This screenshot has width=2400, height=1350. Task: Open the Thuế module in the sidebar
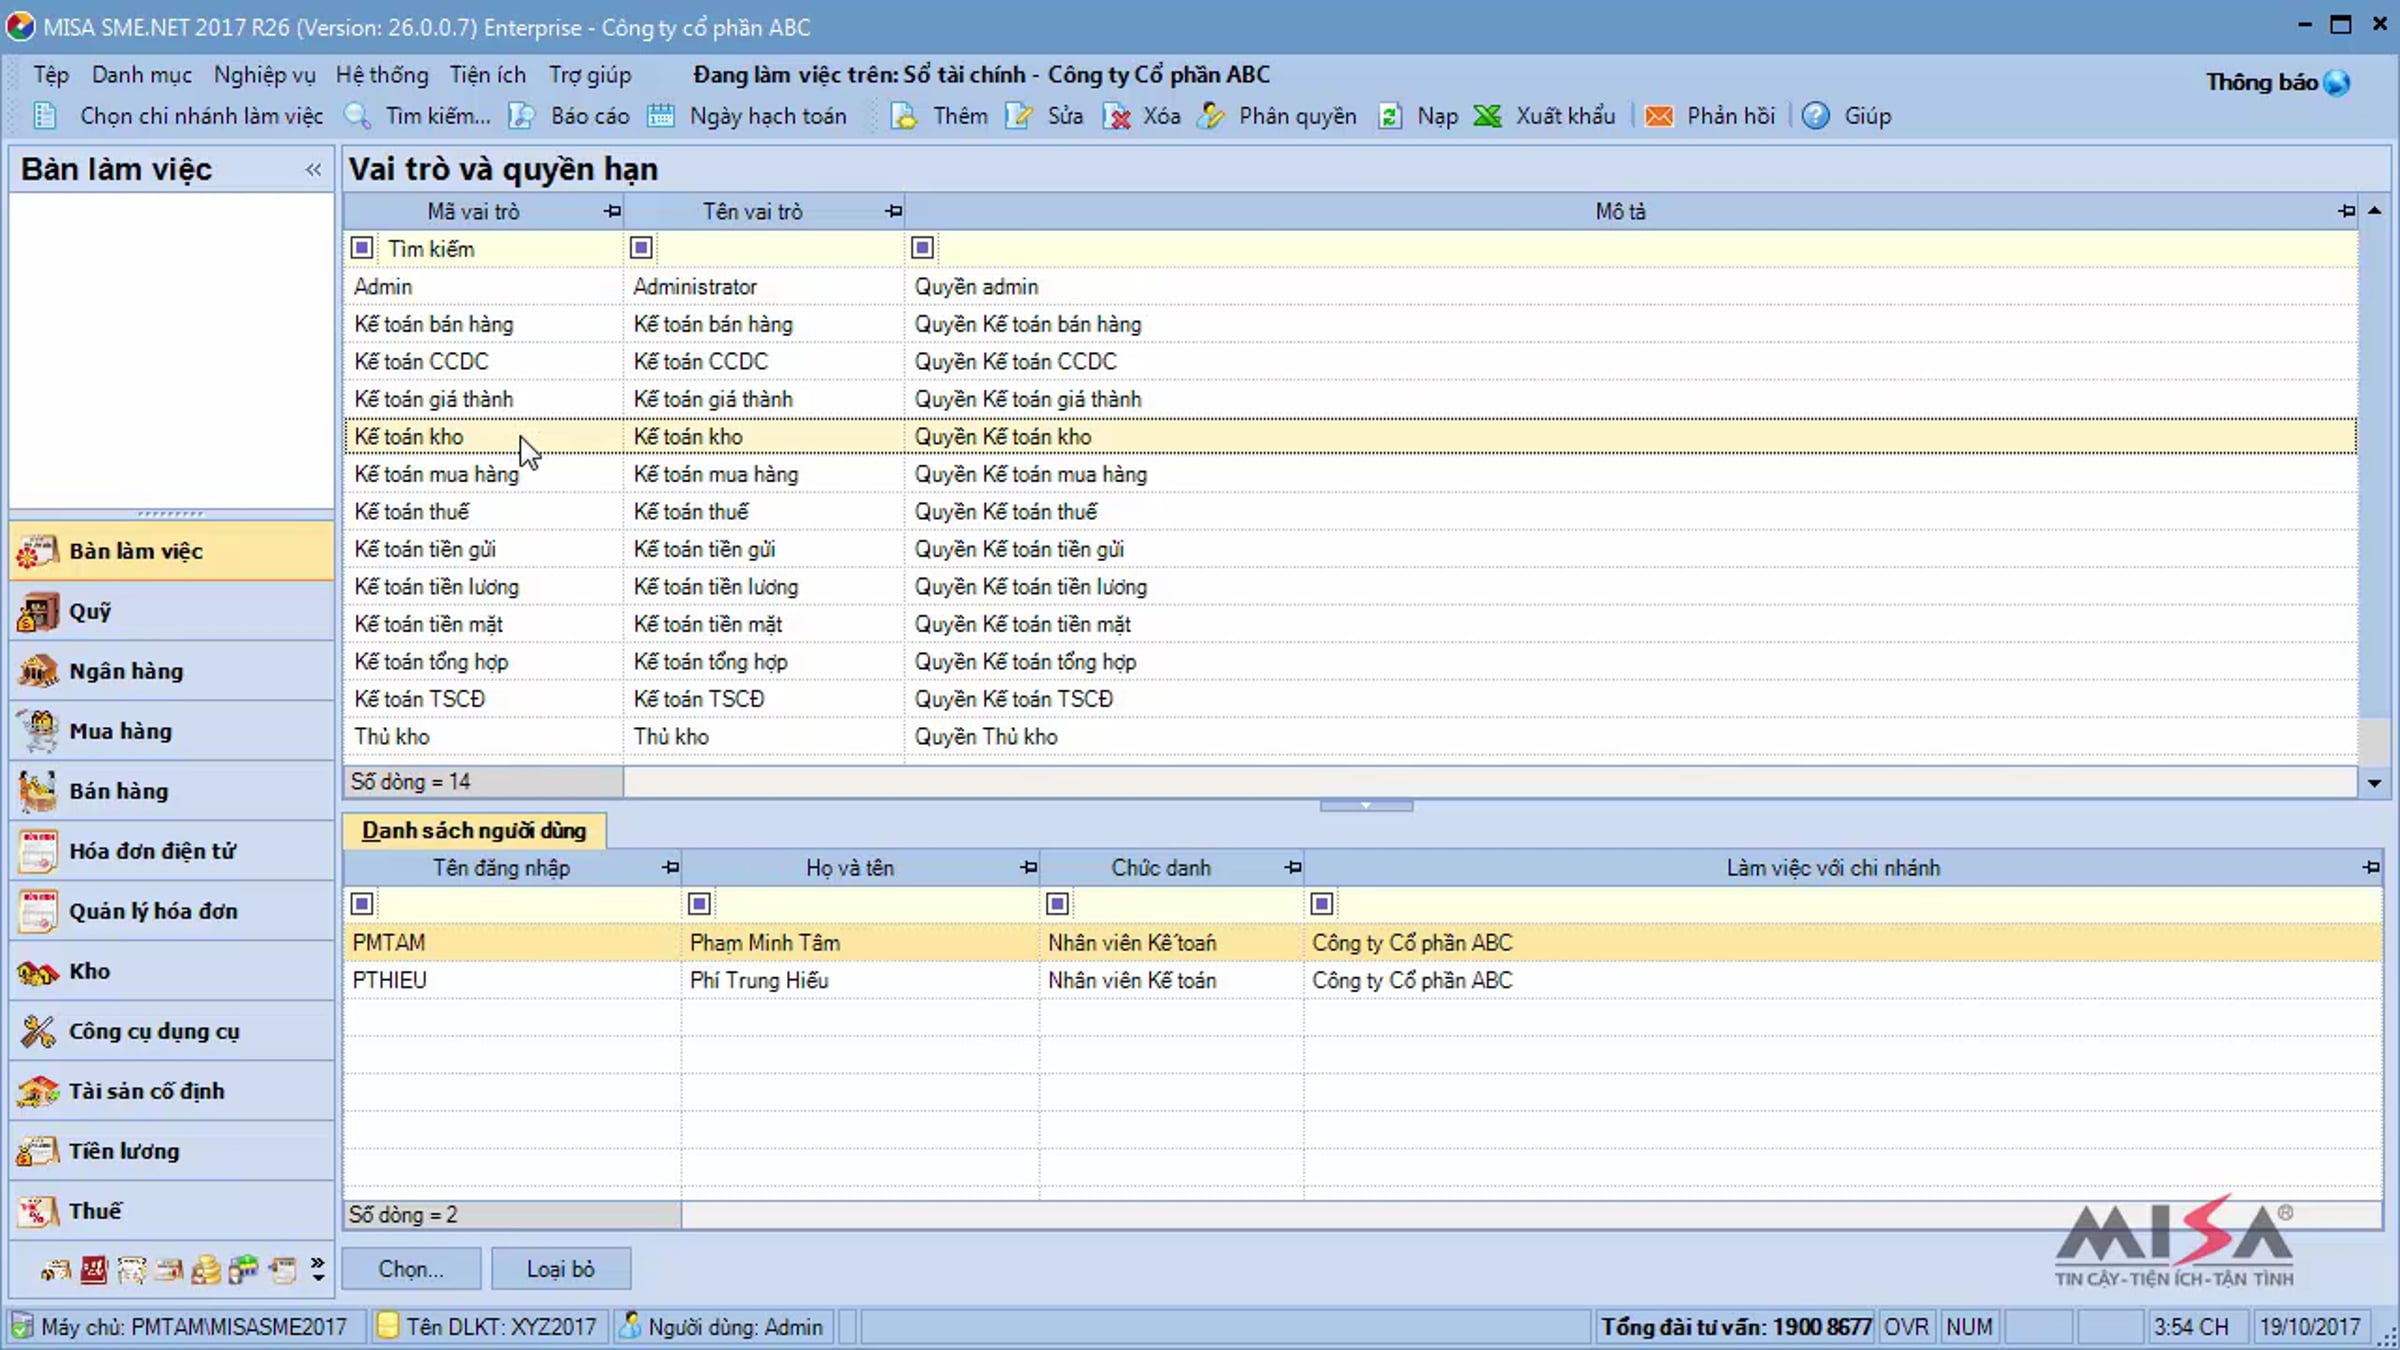172,1211
